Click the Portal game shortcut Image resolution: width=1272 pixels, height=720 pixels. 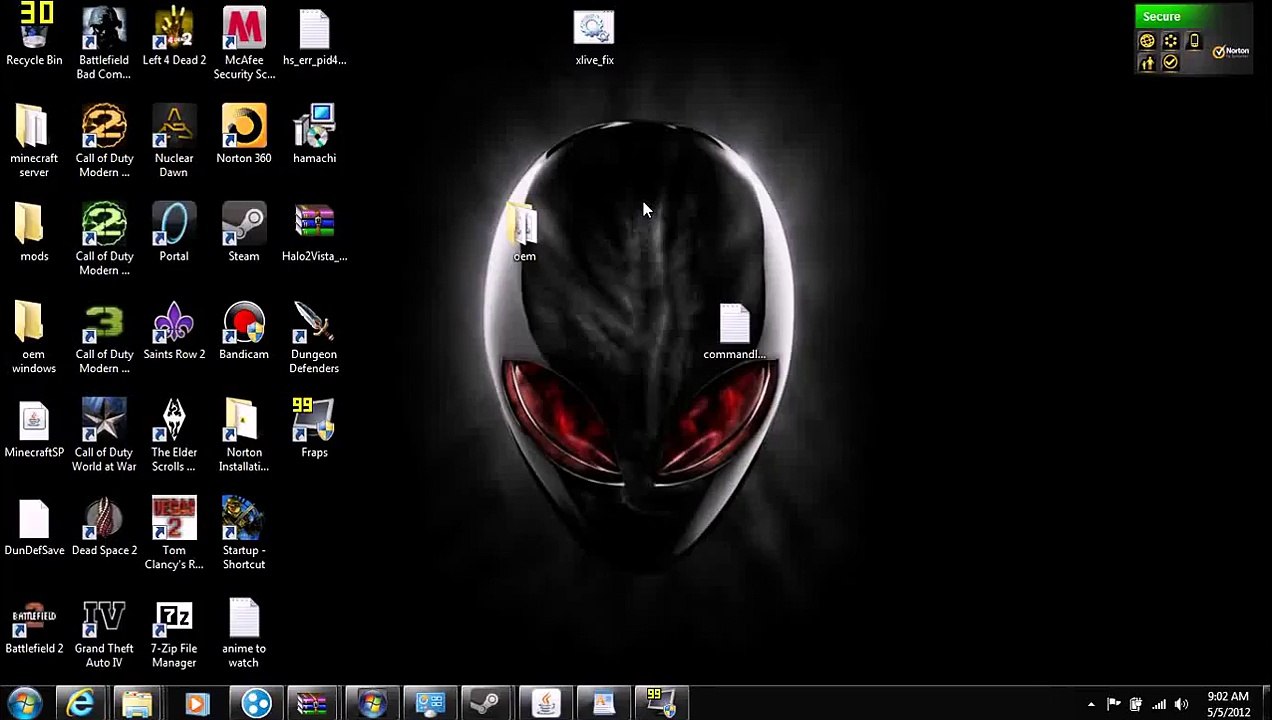click(x=173, y=232)
